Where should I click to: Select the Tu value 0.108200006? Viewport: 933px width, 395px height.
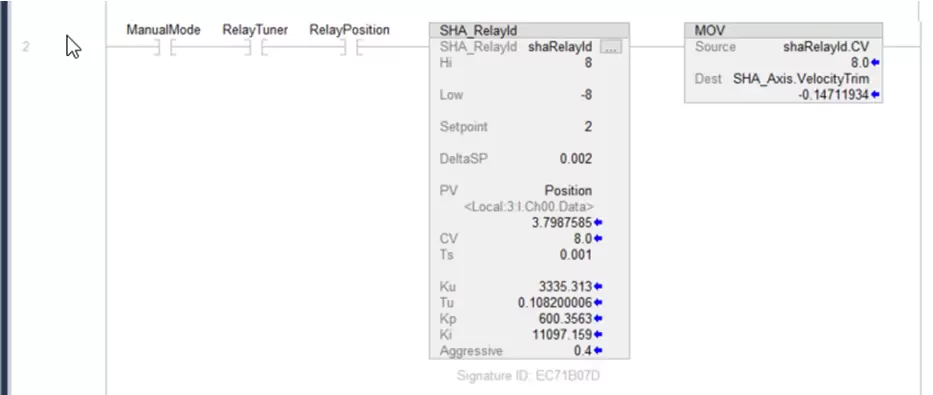[555, 303]
